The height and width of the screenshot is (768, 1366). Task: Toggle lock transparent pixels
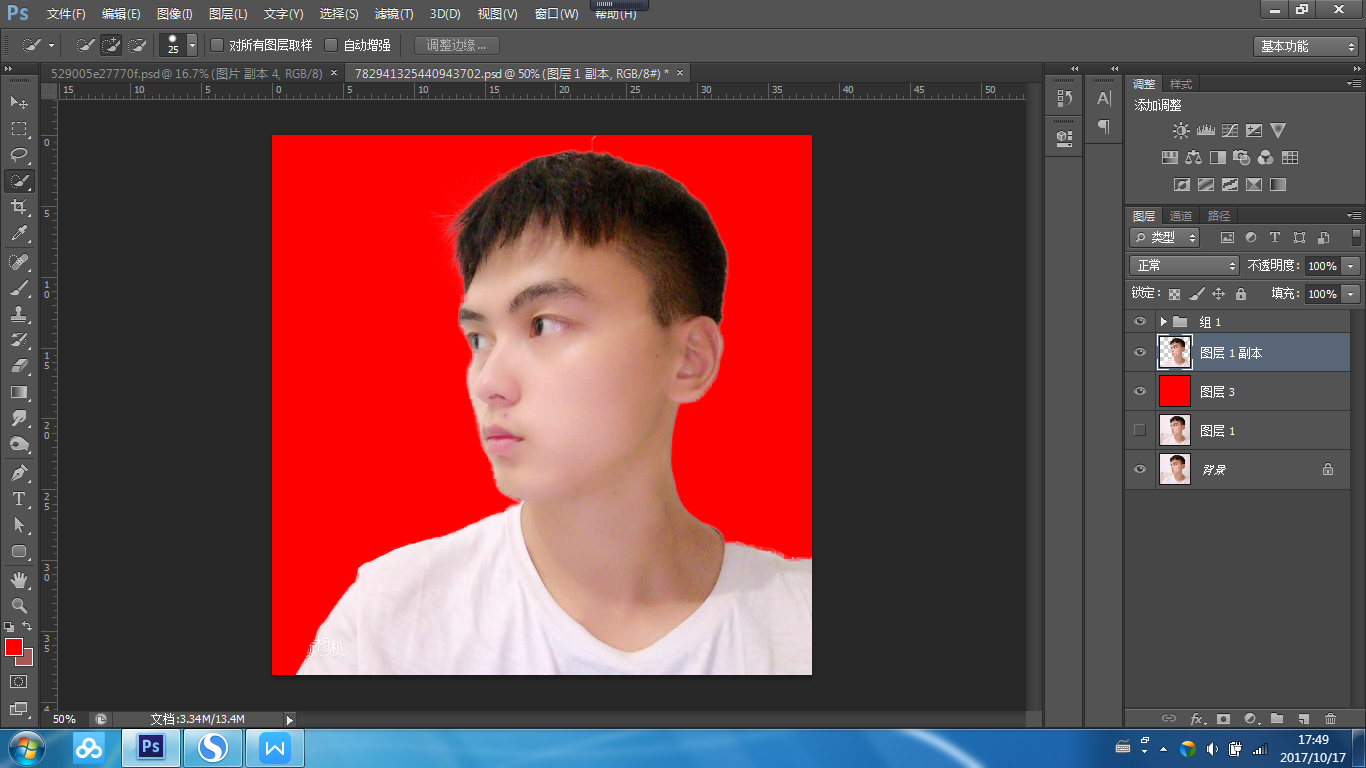(x=1175, y=294)
